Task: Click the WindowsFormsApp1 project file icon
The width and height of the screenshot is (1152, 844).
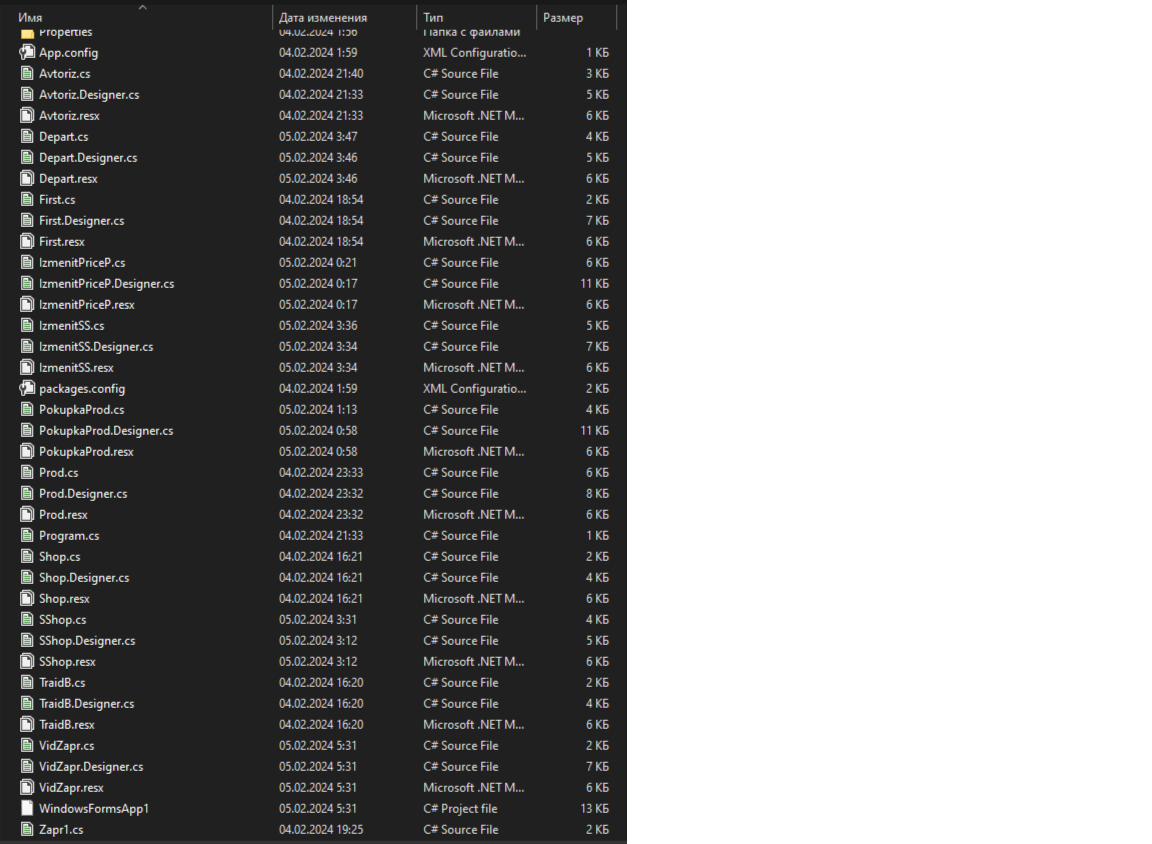Action: tap(27, 809)
